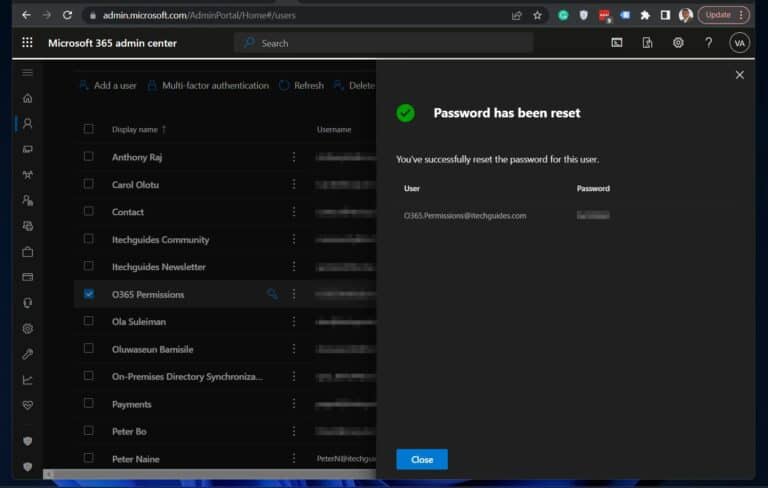The width and height of the screenshot is (768, 488).
Task: Toggle the select-all users checkbox
Action: tap(89, 129)
